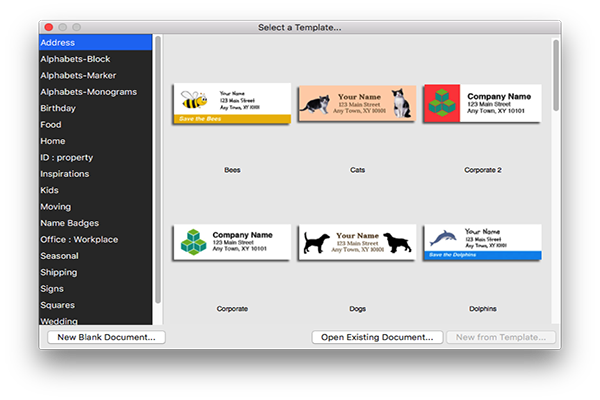
Task: Click the Corporate 2 template caption
Action: (x=483, y=170)
